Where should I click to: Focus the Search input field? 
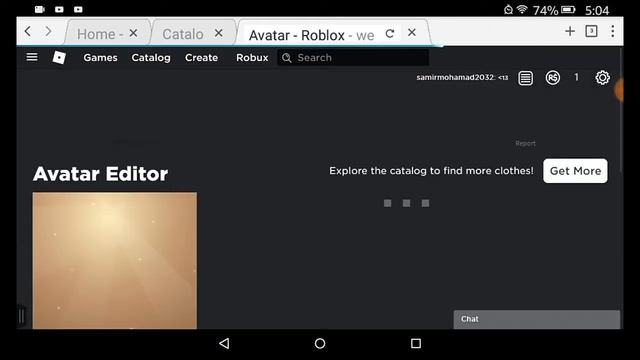[353, 58]
